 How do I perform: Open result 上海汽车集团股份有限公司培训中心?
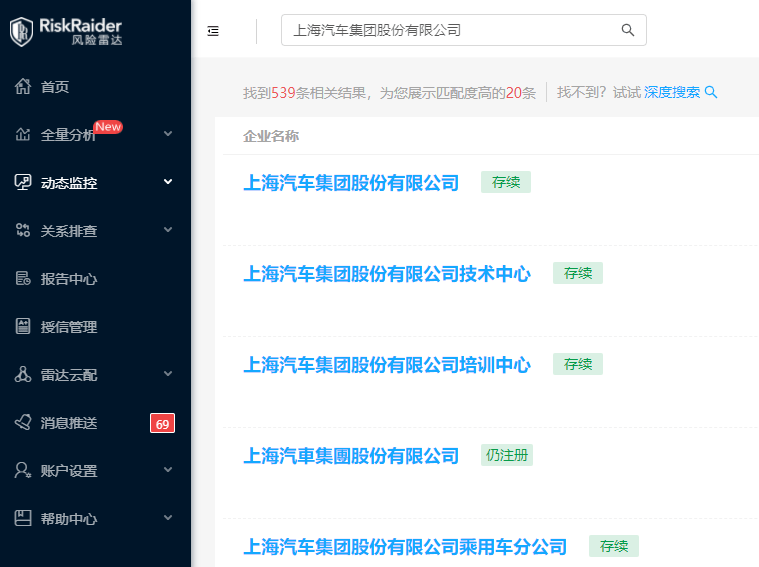(x=387, y=365)
